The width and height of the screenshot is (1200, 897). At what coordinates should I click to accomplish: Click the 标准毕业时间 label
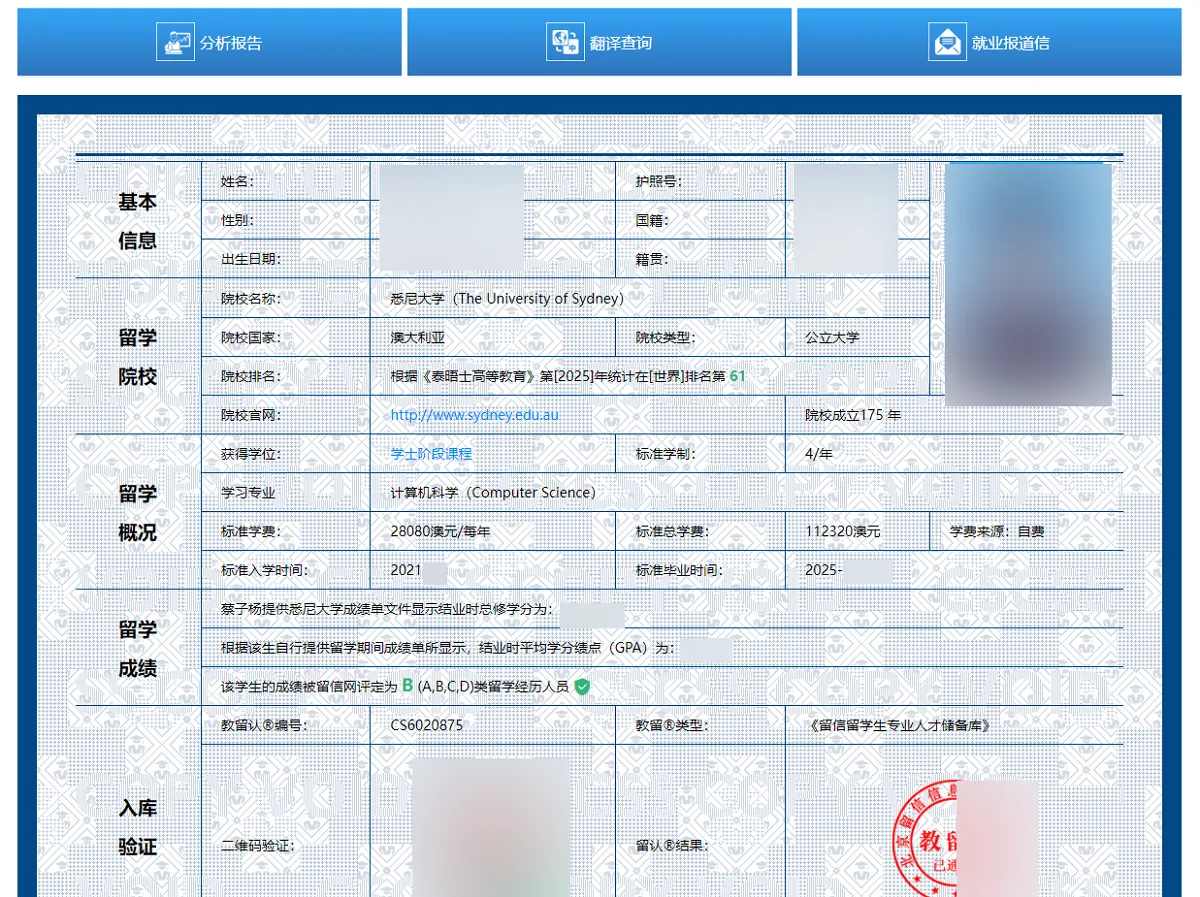click(679, 571)
